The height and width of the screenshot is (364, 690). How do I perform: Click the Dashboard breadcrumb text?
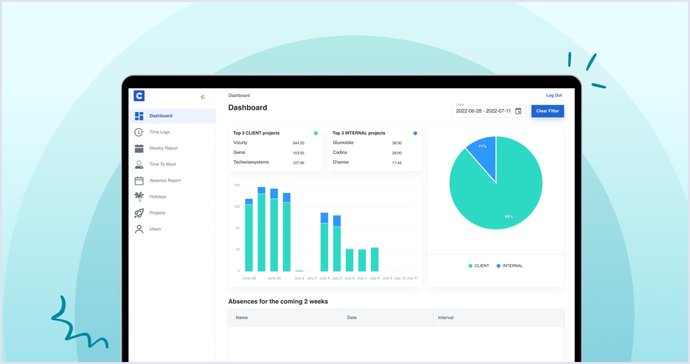pos(239,95)
